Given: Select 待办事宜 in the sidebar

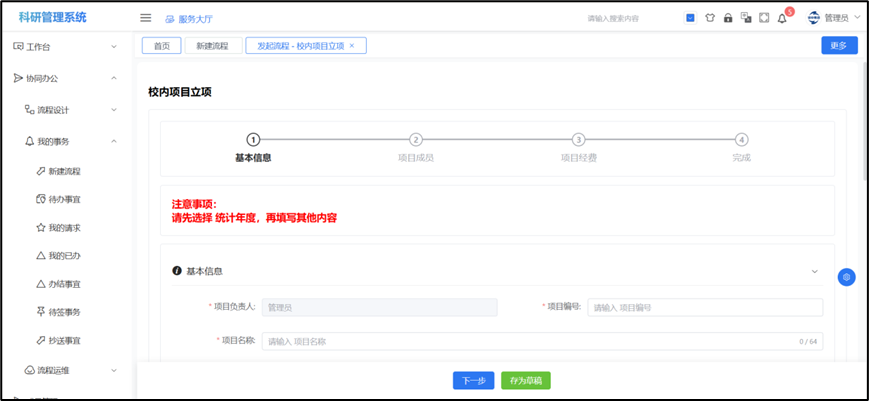Looking at the screenshot, I should click(64, 200).
